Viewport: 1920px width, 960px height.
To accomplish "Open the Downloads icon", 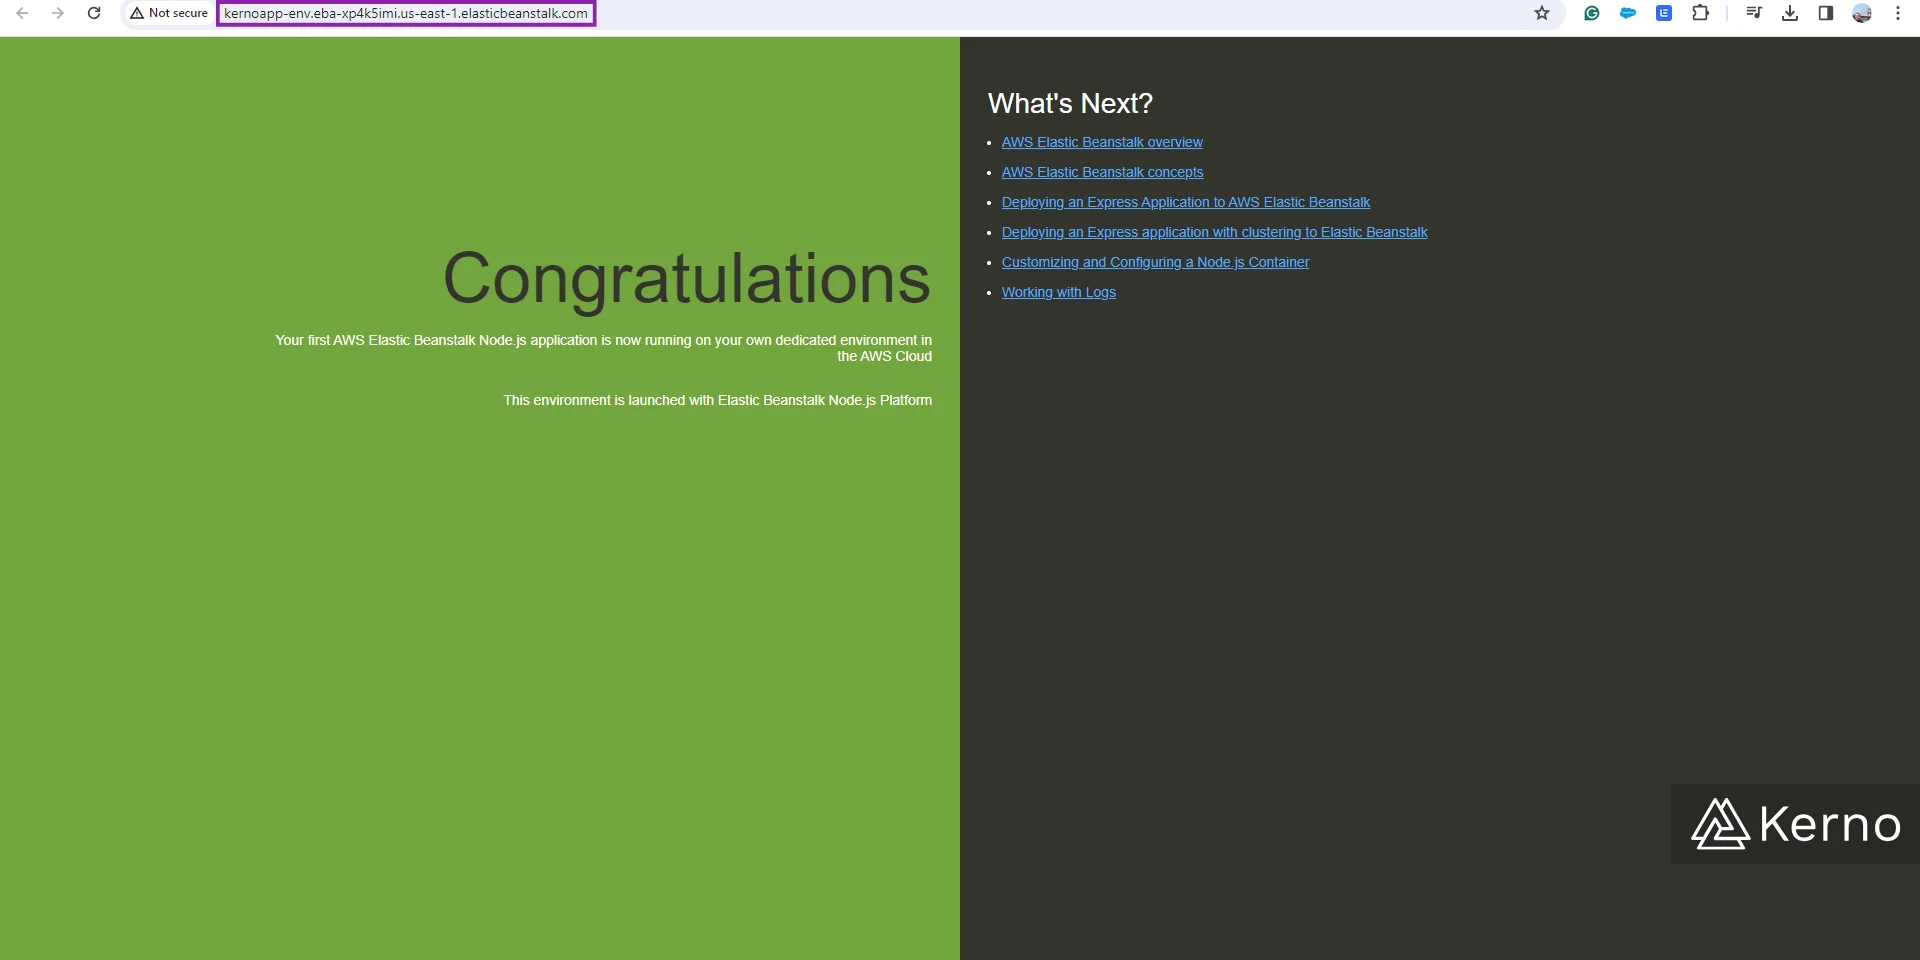I will 1790,13.
